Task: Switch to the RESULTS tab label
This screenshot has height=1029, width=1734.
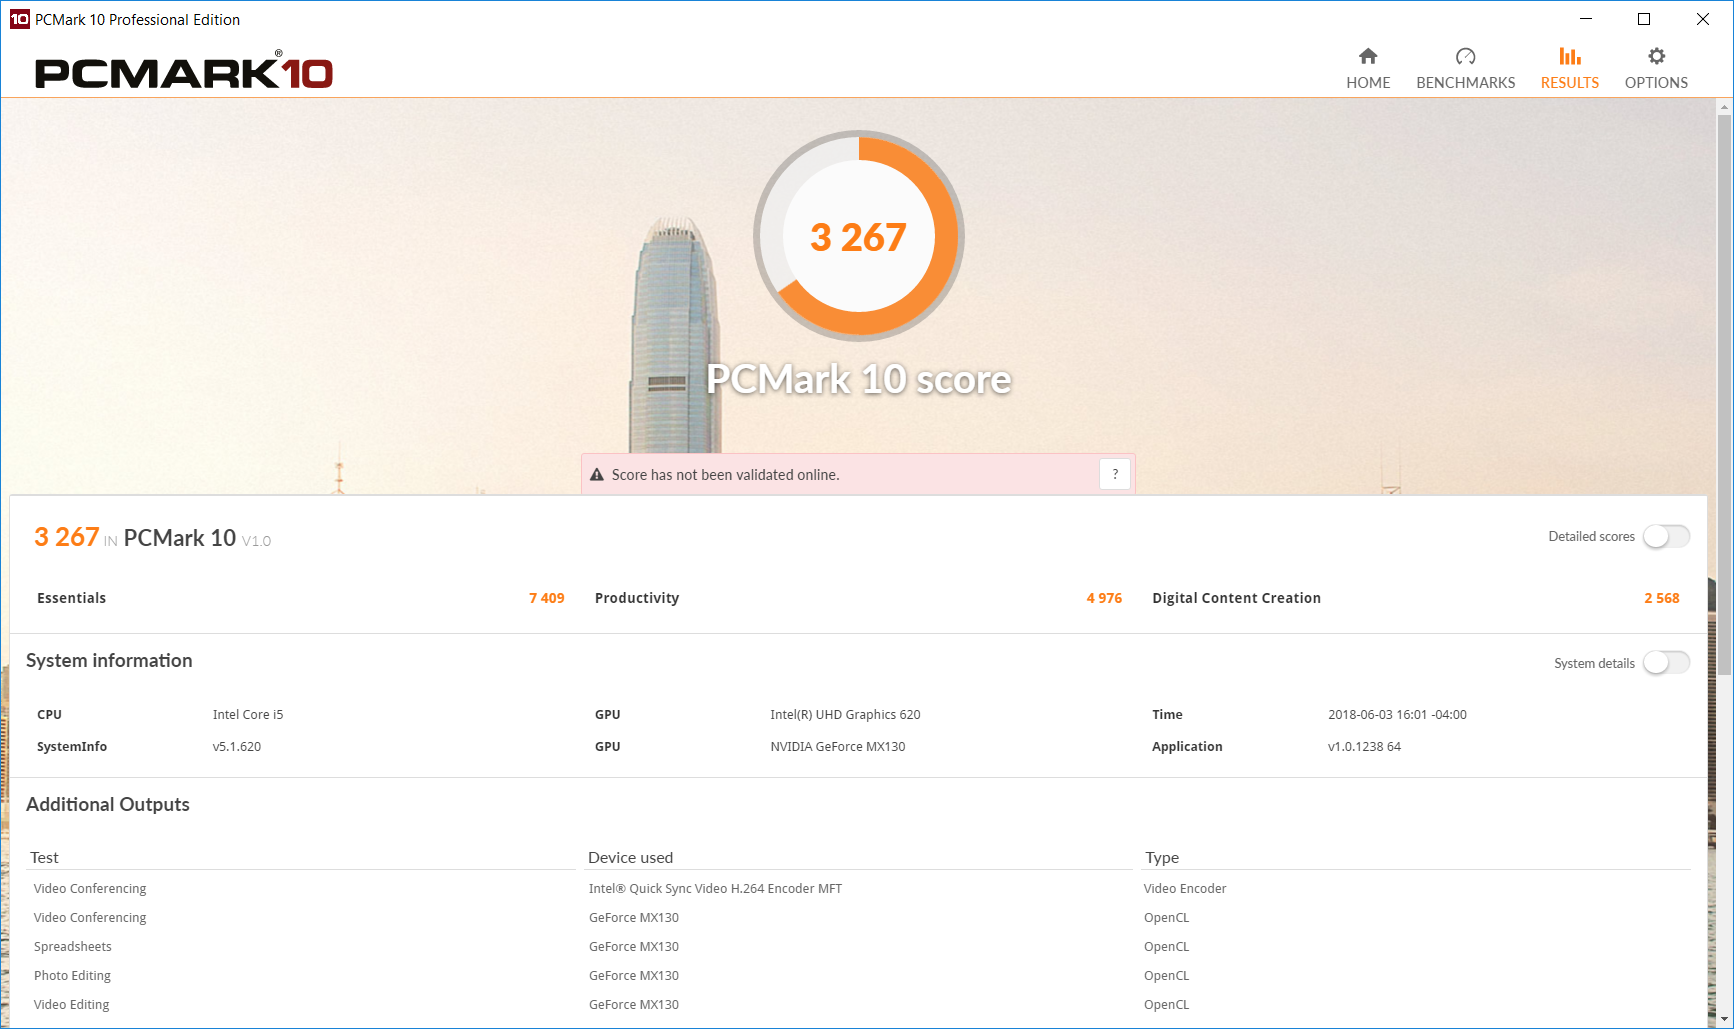Action: 1570,83
